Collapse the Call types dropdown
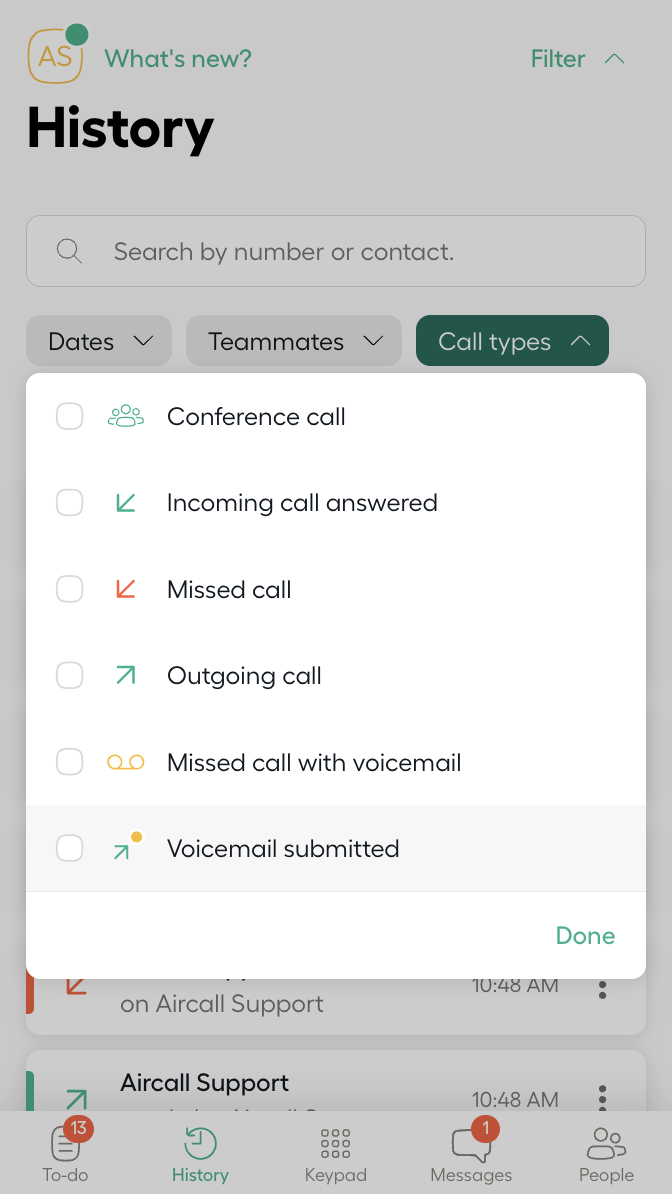Screen dimensions: 672x1194 512,341
